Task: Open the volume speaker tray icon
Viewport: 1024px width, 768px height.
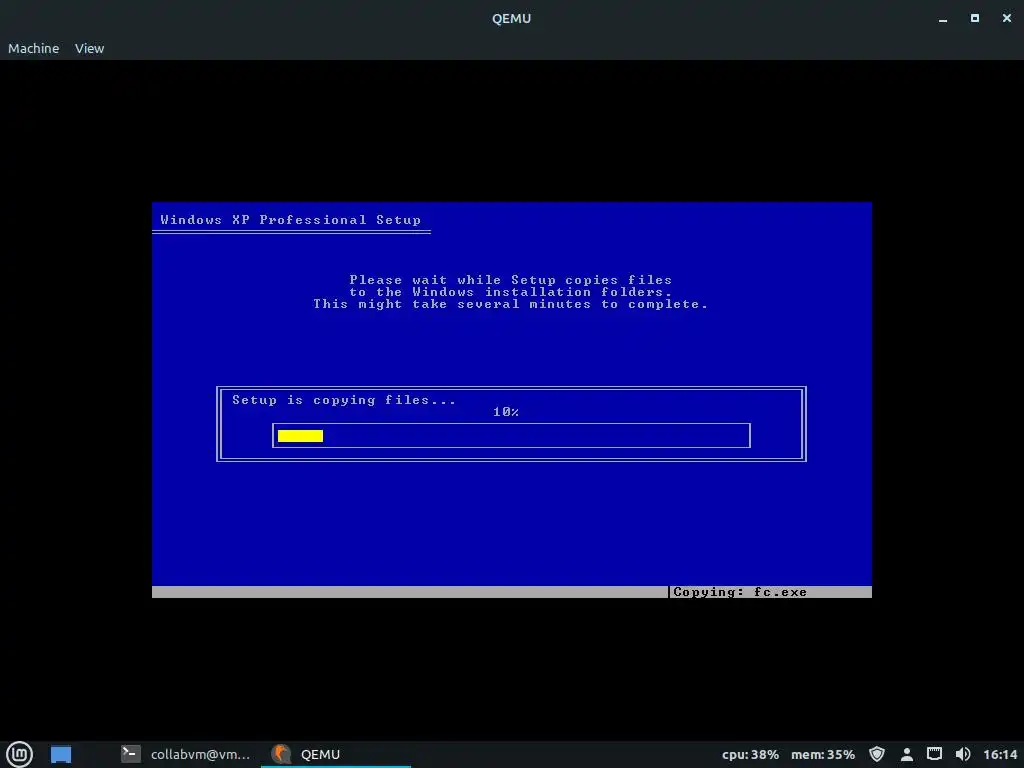Action: pos(963,754)
